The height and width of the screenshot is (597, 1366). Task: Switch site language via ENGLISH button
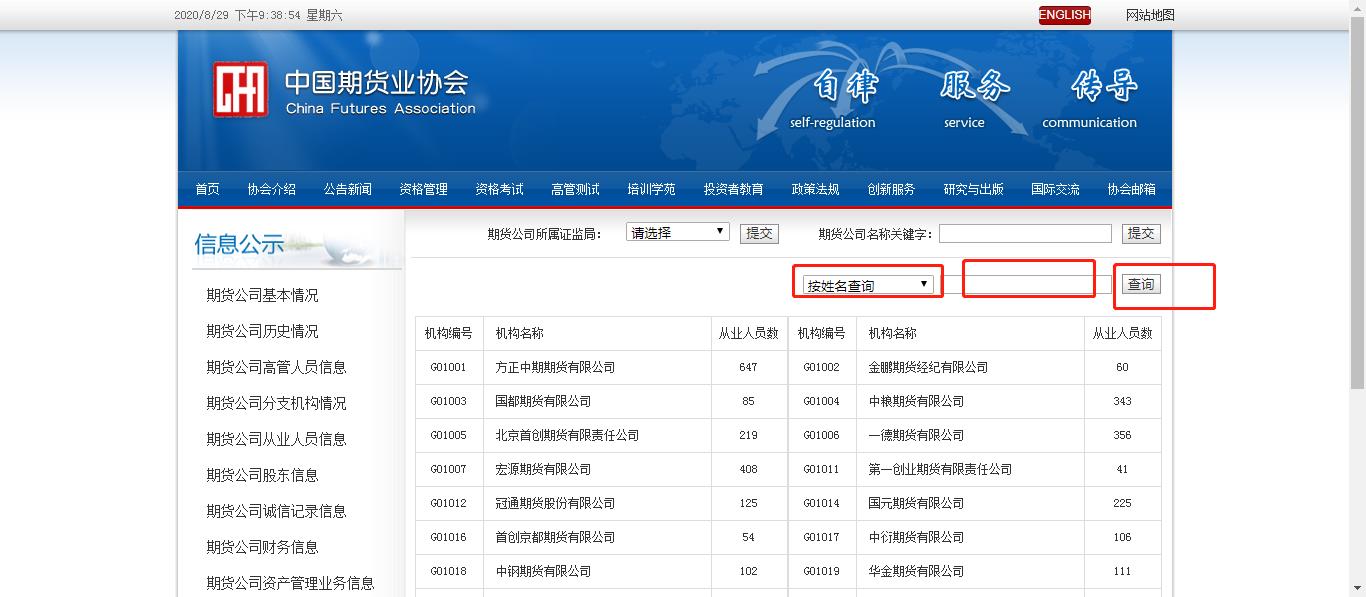pyautogui.click(x=1064, y=15)
